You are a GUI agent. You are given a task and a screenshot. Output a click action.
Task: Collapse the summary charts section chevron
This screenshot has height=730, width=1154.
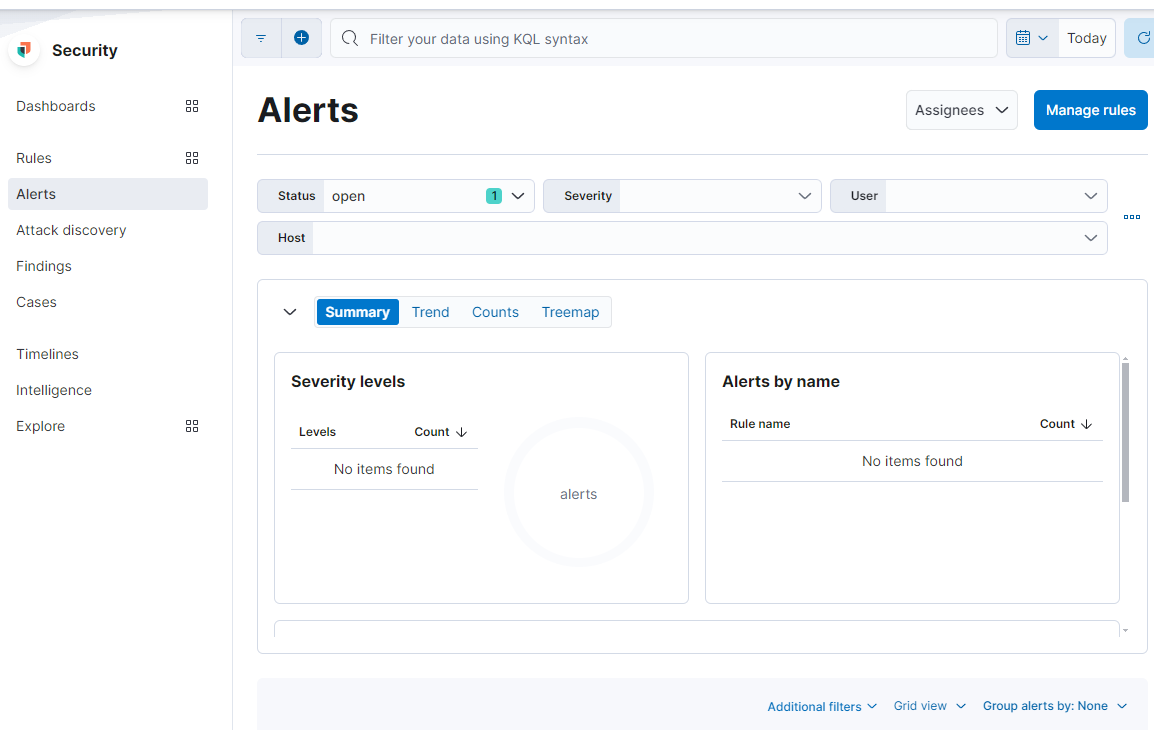[x=290, y=311]
